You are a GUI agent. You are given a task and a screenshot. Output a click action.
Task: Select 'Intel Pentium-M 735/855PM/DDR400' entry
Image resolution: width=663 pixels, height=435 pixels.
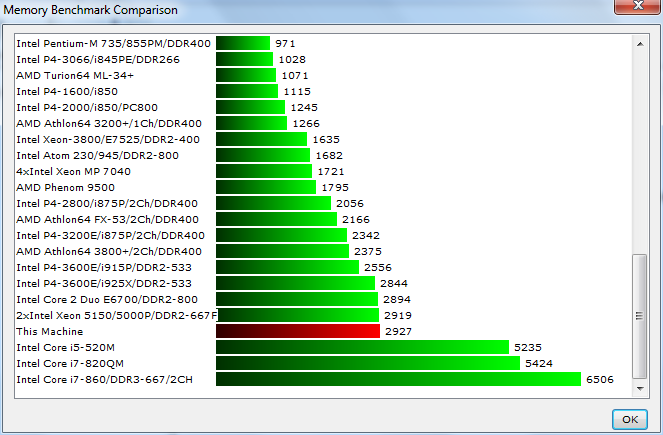(113, 43)
